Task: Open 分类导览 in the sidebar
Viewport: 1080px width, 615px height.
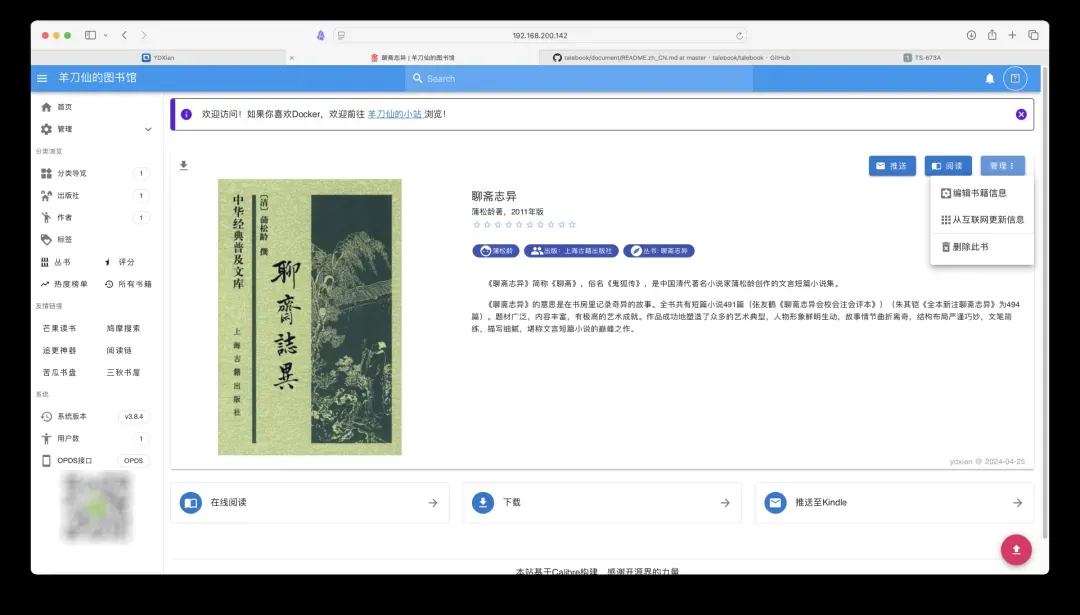Action: point(72,173)
